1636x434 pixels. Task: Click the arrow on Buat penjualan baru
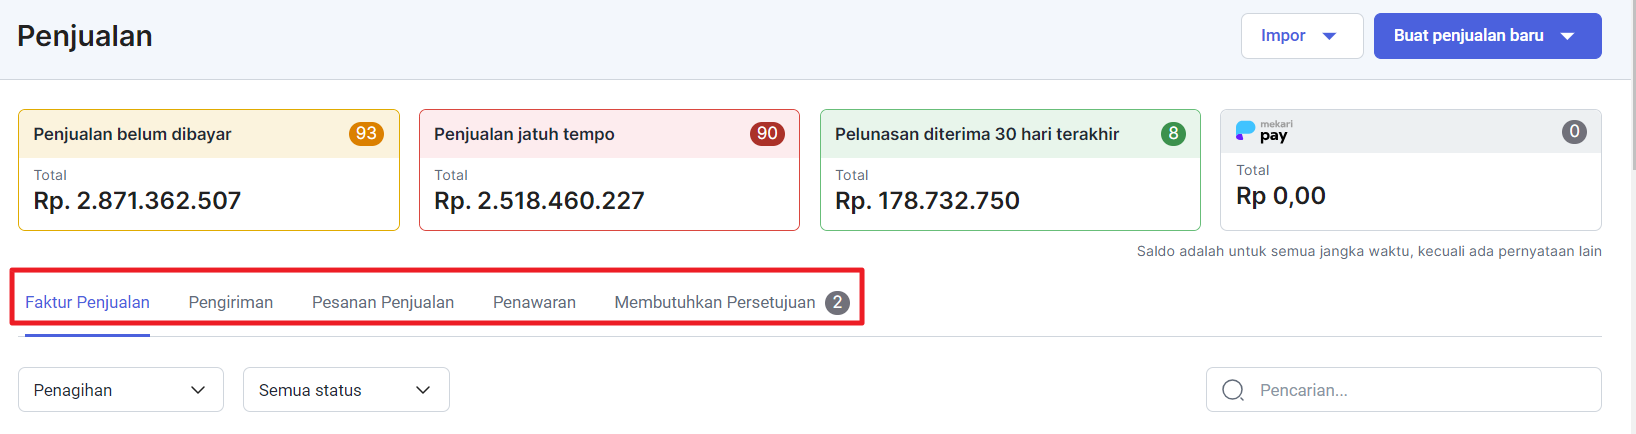(1567, 36)
